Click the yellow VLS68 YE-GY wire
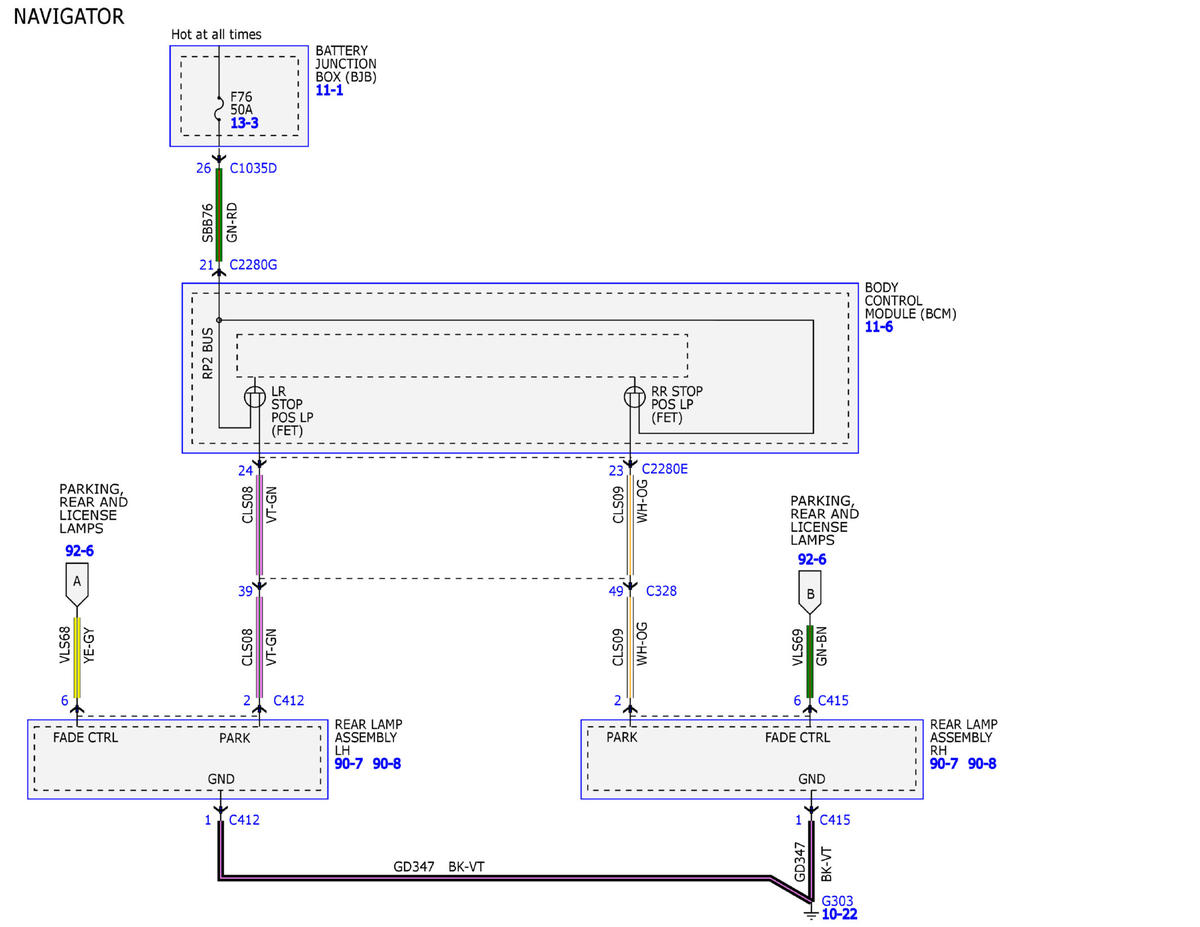The height and width of the screenshot is (927, 1200). (77, 656)
